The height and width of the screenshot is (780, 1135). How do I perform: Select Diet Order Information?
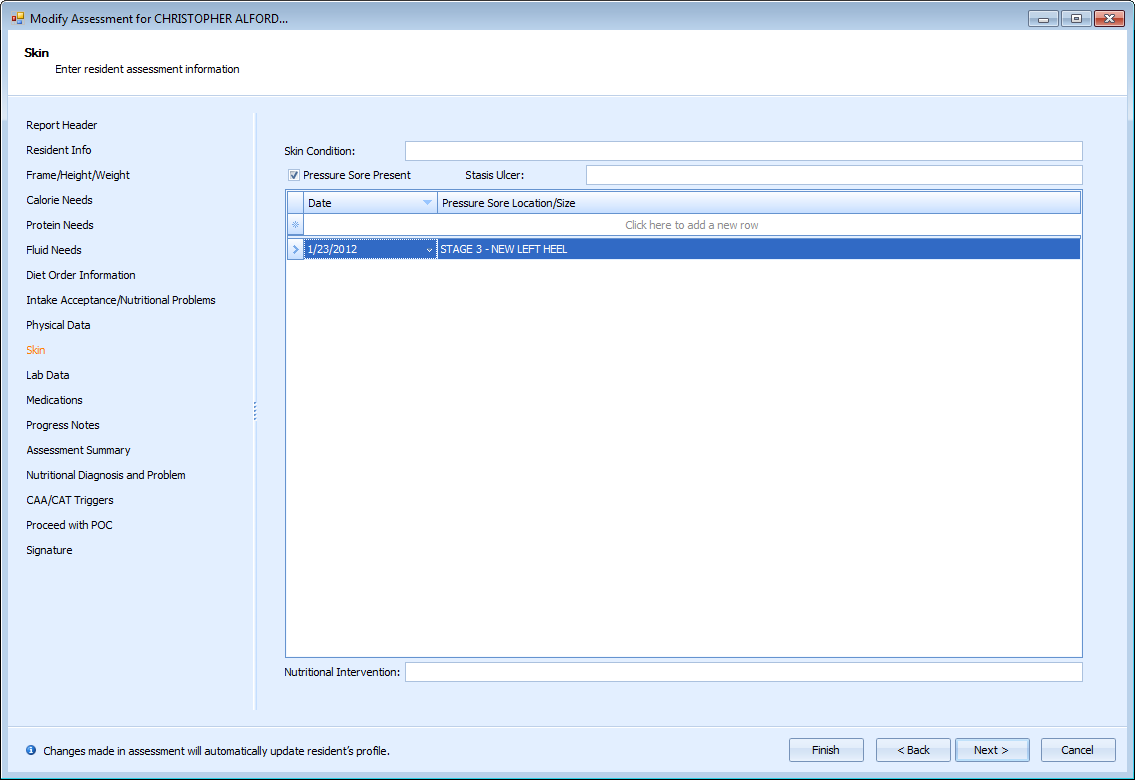81,275
